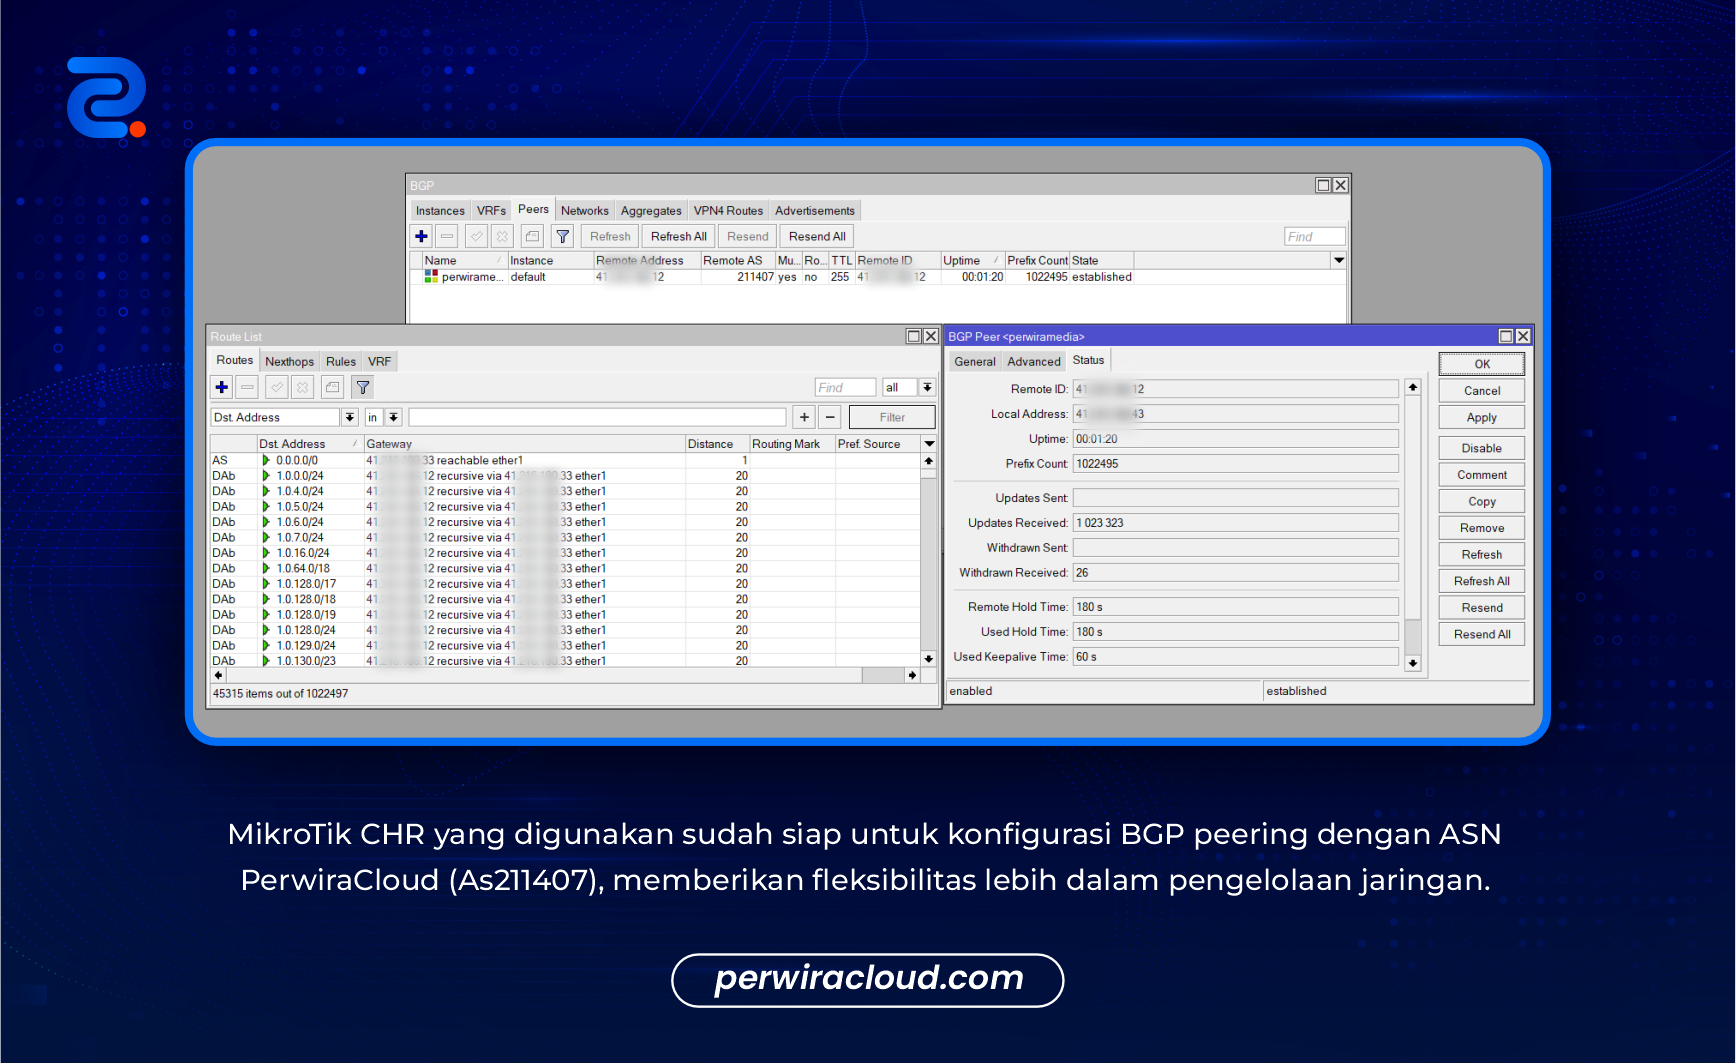Add a new BGP peer
This screenshot has height=1063, width=1736.
[421, 236]
